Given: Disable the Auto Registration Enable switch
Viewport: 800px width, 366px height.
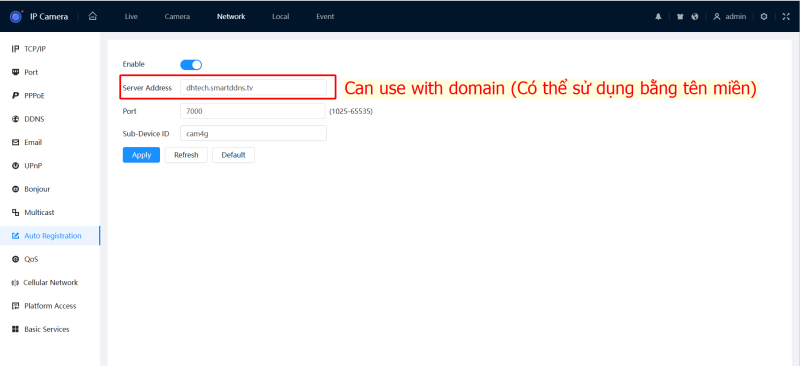Looking at the screenshot, I should pos(191,65).
